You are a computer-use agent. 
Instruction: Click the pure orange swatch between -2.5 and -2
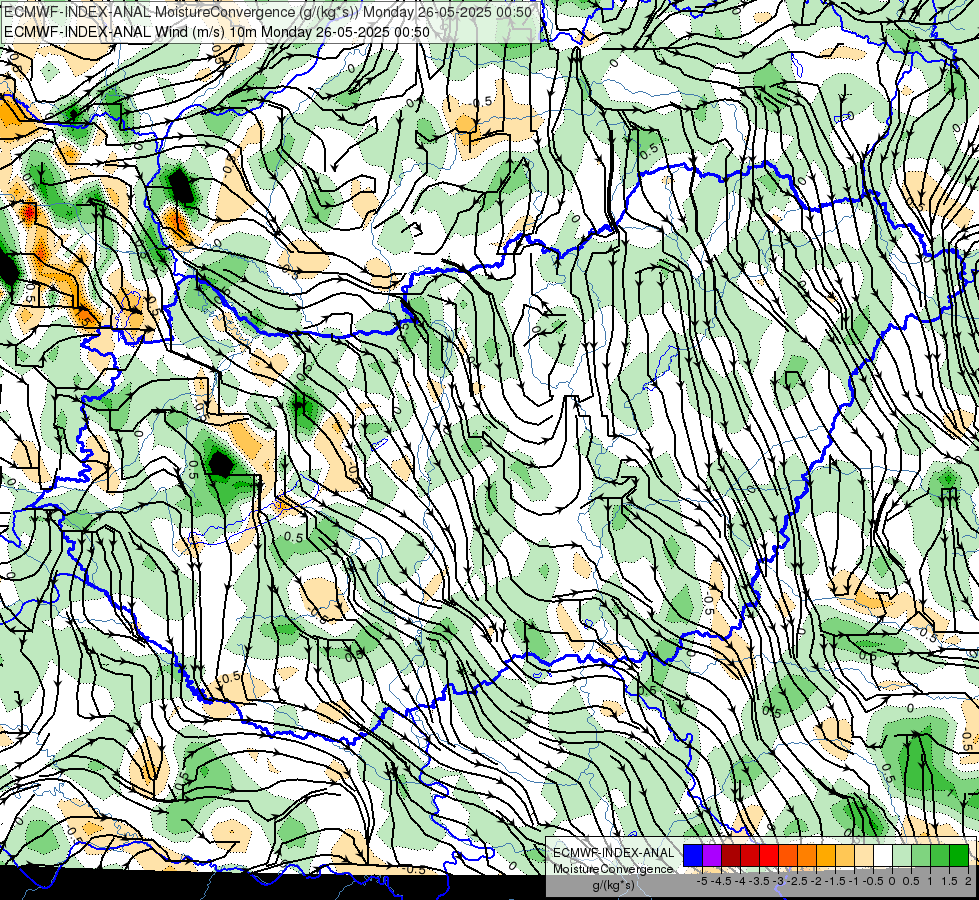click(x=807, y=855)
